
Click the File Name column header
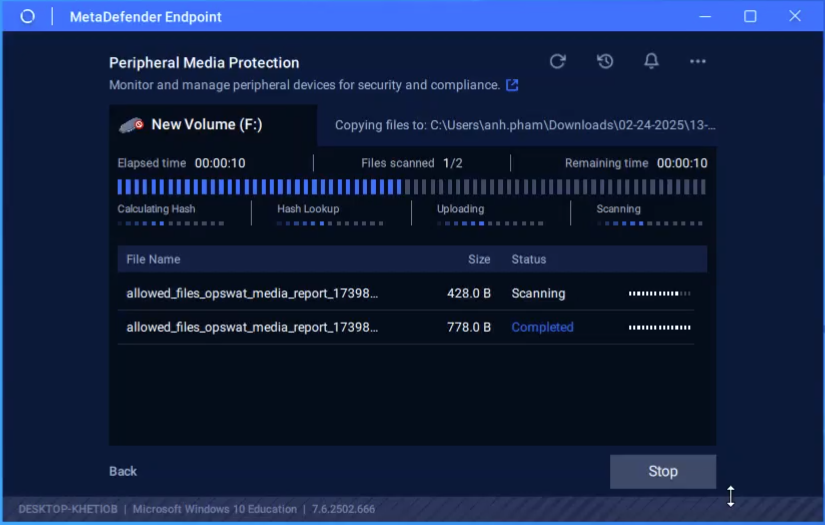coord(153,259)
